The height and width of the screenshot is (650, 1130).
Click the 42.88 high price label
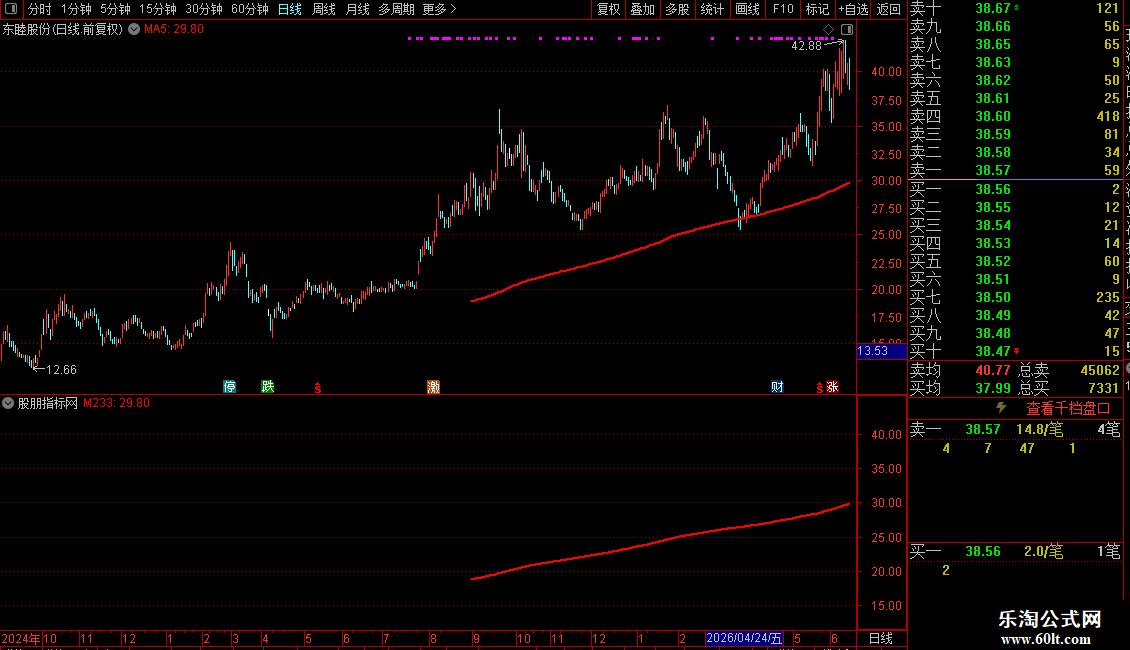click(x=806, y=46)
